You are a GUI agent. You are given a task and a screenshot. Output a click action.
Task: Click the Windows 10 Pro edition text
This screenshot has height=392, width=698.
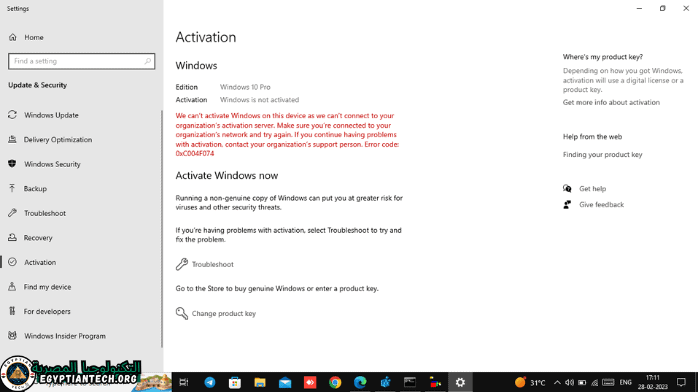coord(245,87)
